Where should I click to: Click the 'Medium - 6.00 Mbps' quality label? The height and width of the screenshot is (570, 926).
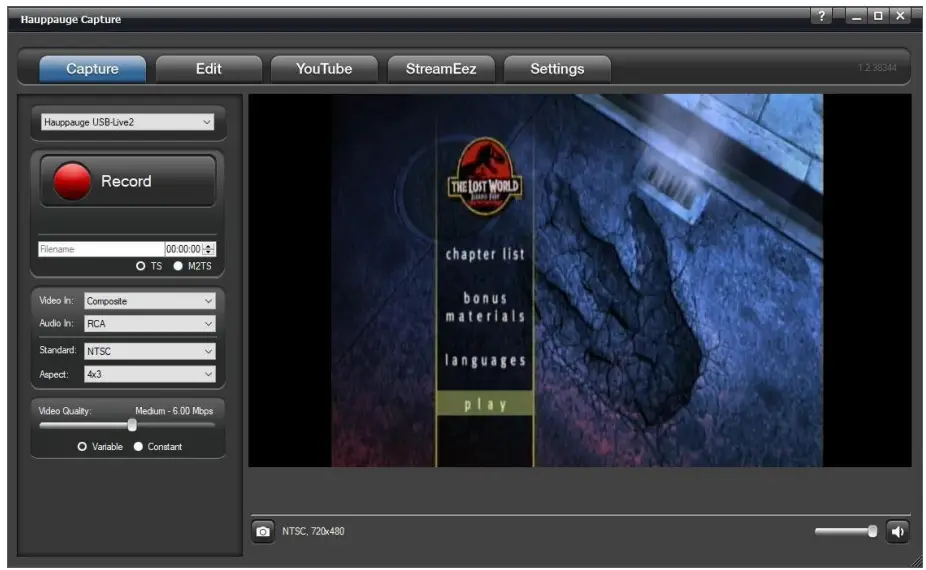pyautogui.click(x=174, y=411)
